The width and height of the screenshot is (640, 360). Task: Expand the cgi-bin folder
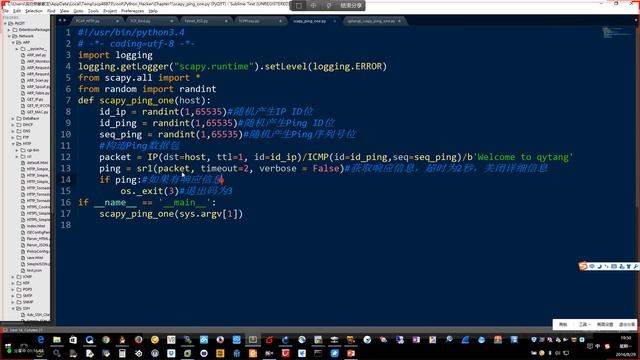pos(17,150)
